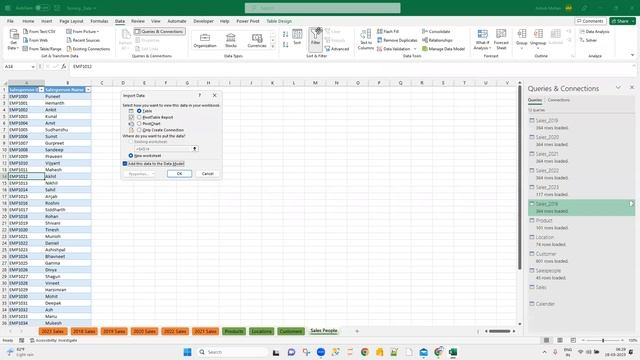Screen dimensions: 640x360
Task: Sort Z to A descending
Action: click(285, 44)
